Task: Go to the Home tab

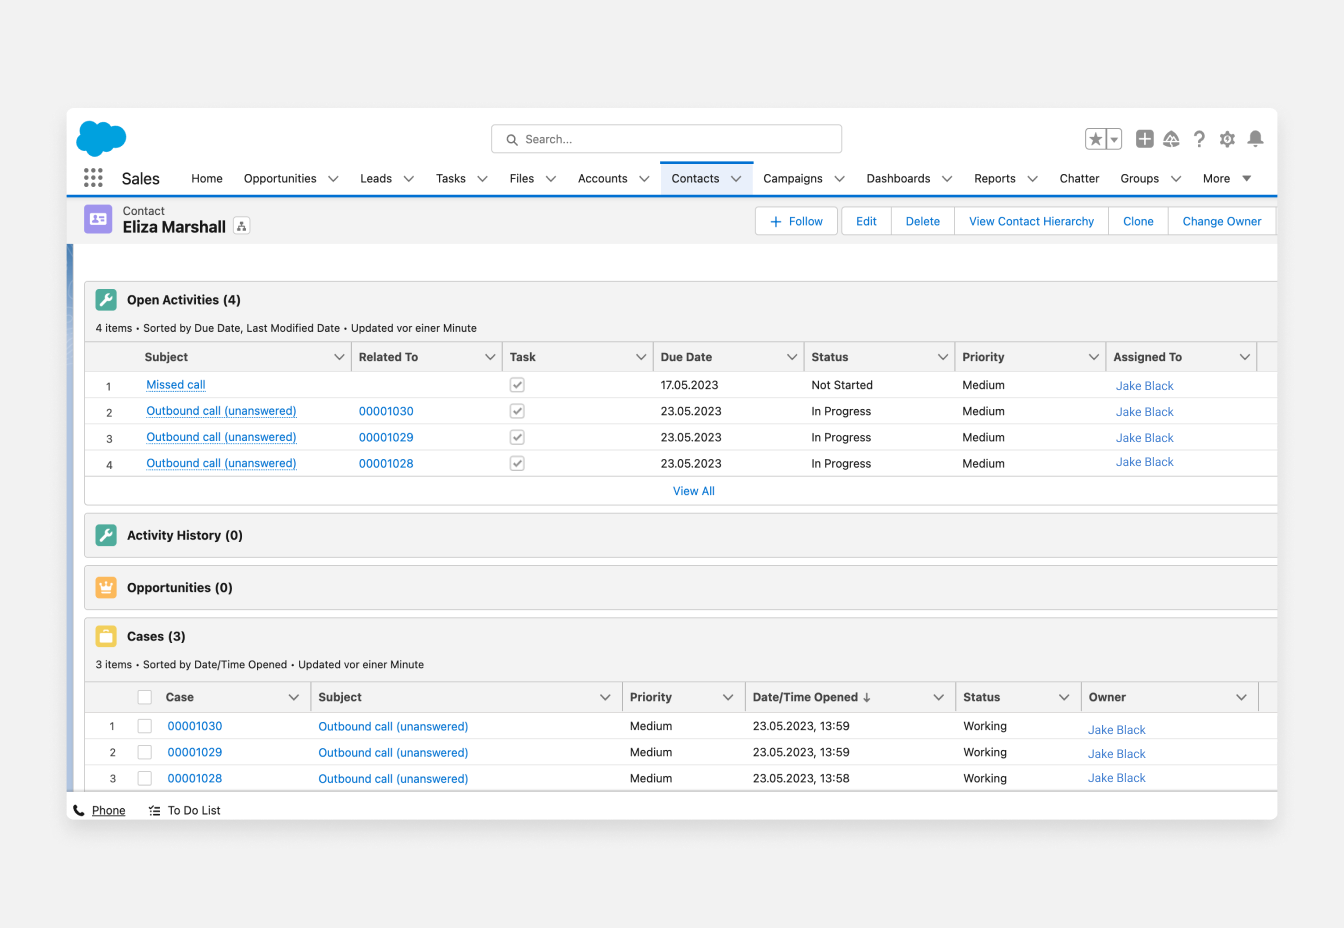Action: pos(207,179)
